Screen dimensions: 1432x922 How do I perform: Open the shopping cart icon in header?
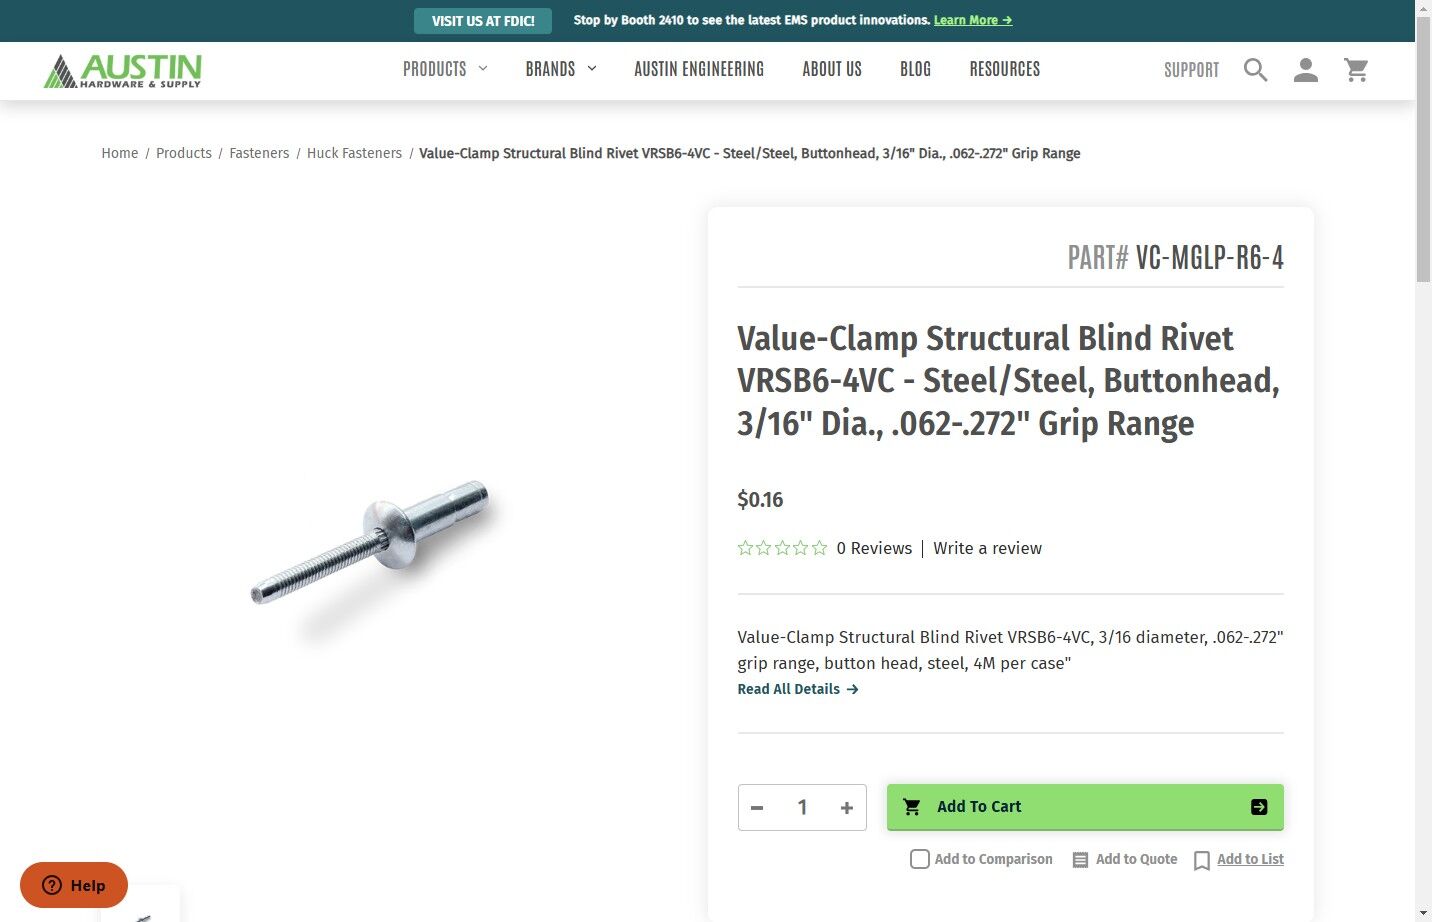(x=1357, y=70)
